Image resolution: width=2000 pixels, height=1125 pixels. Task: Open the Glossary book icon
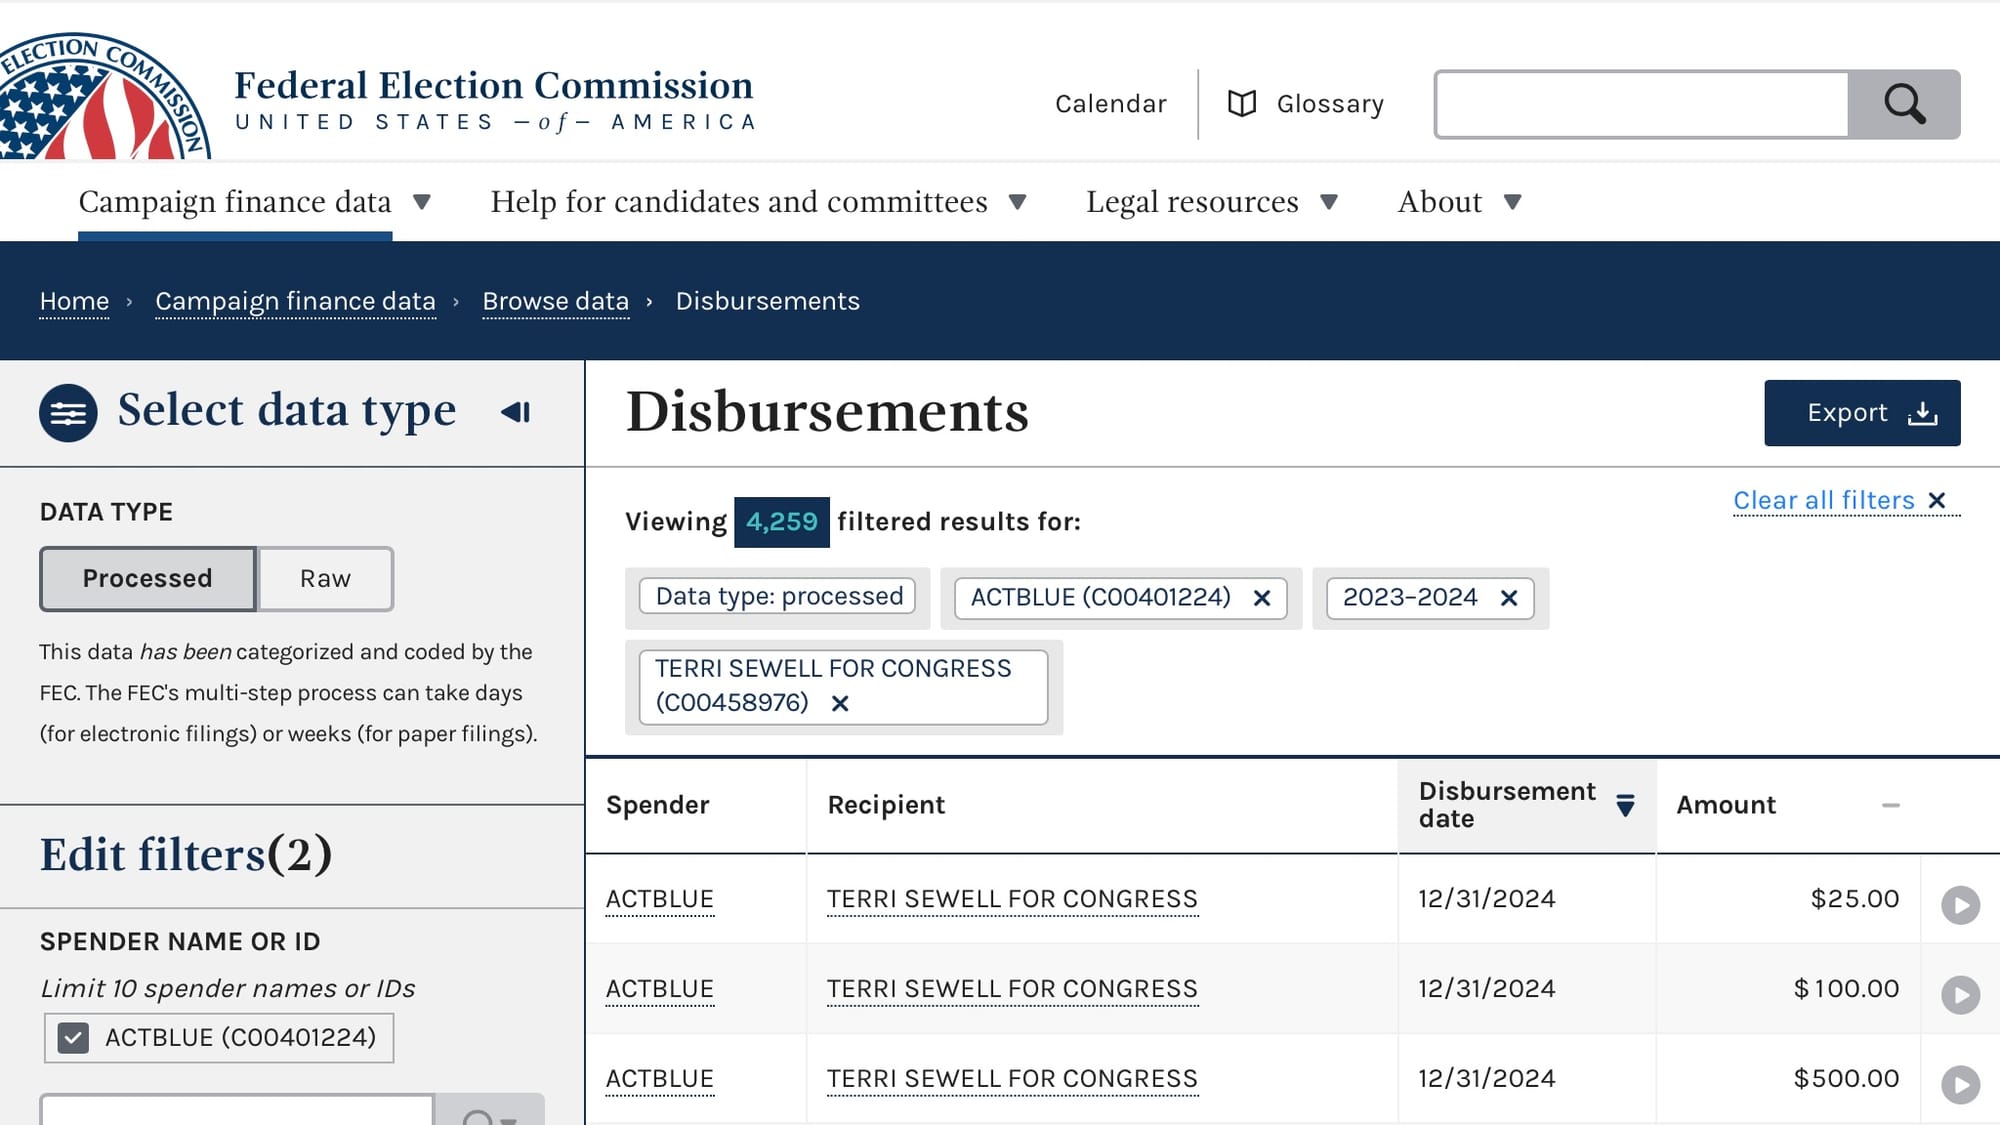click(1241, 104)
